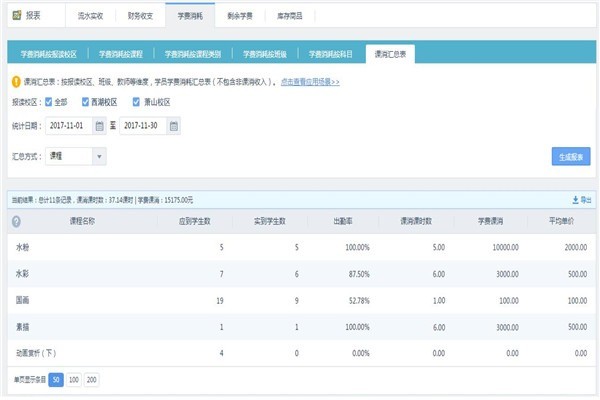Click the question mark help icon in table header
This screenshot has width=600, height=400.
16,222
